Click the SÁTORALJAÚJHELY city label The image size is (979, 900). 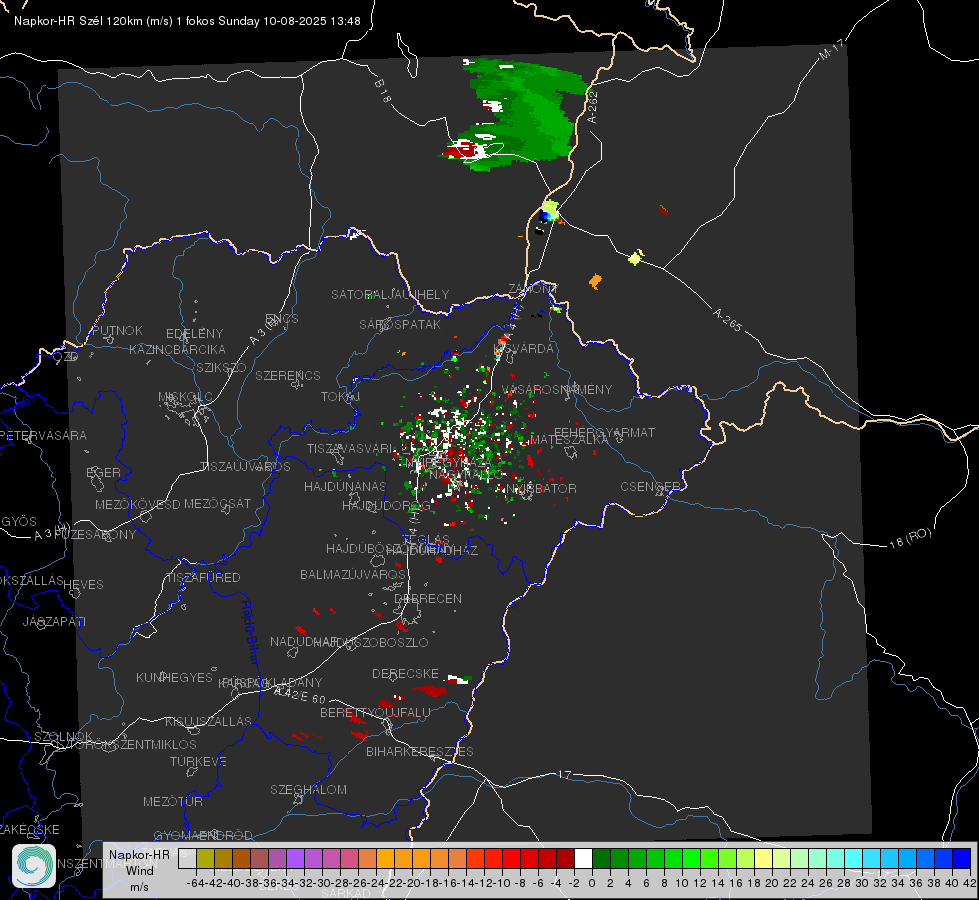(x=390, y=294)
